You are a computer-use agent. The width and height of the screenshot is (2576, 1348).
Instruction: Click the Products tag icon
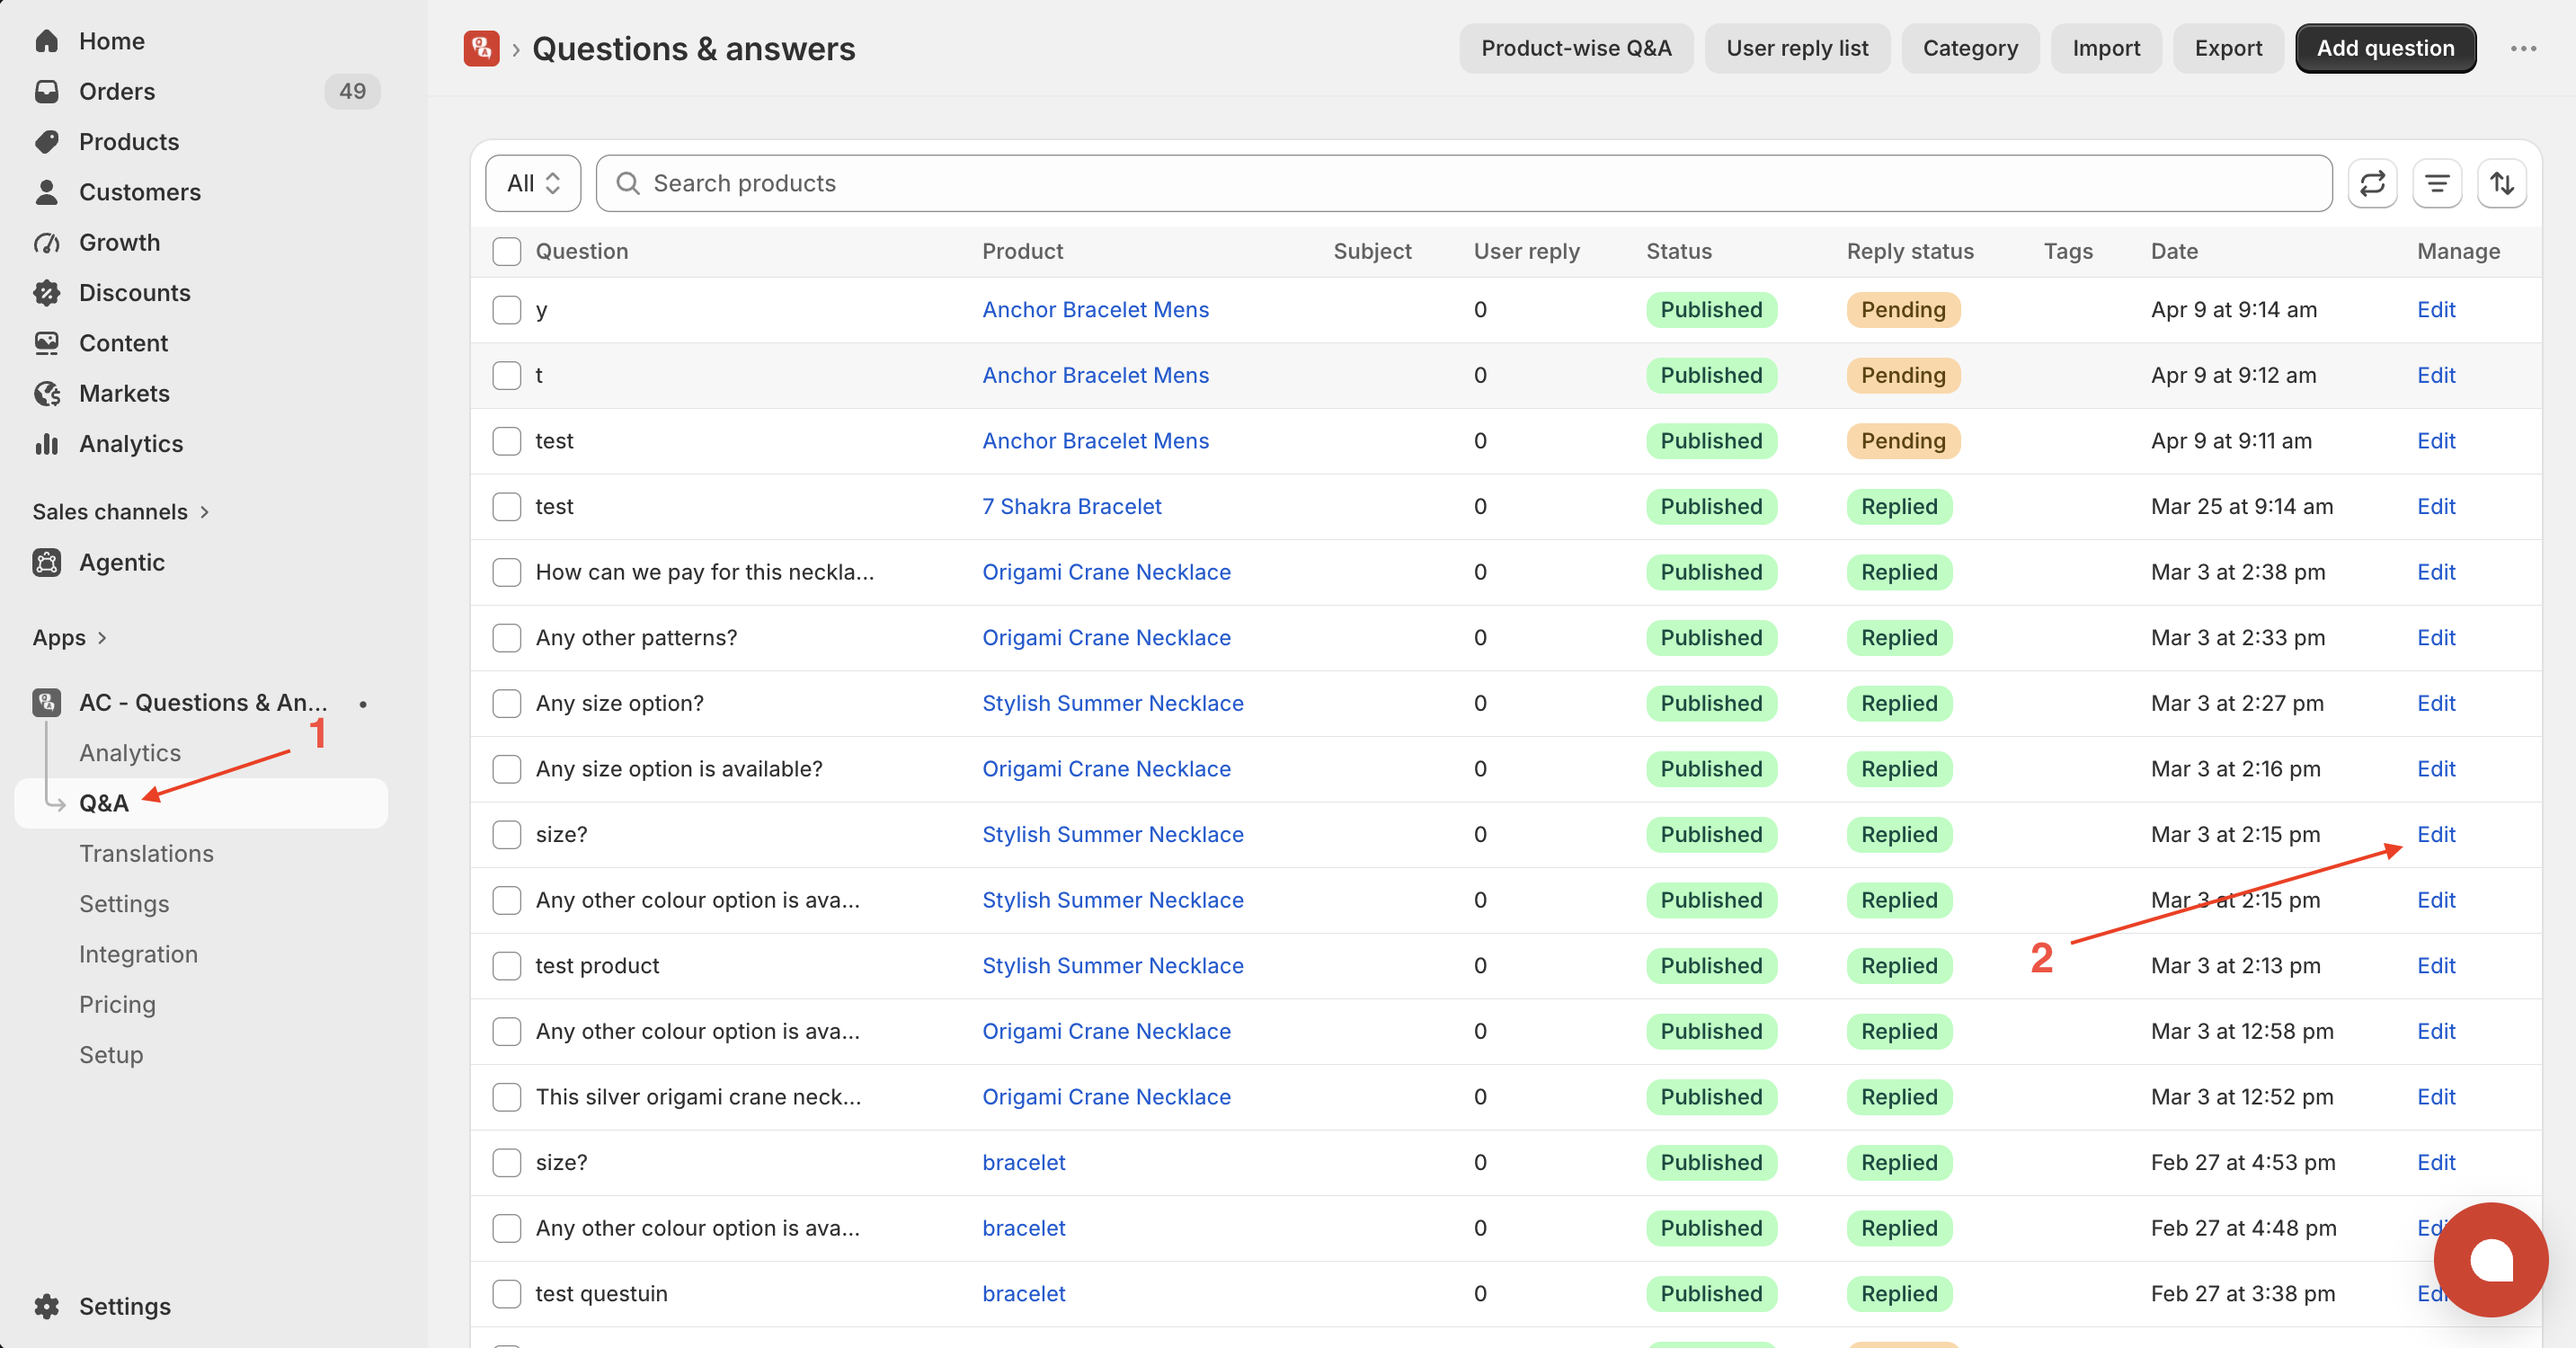pos(46,141)
